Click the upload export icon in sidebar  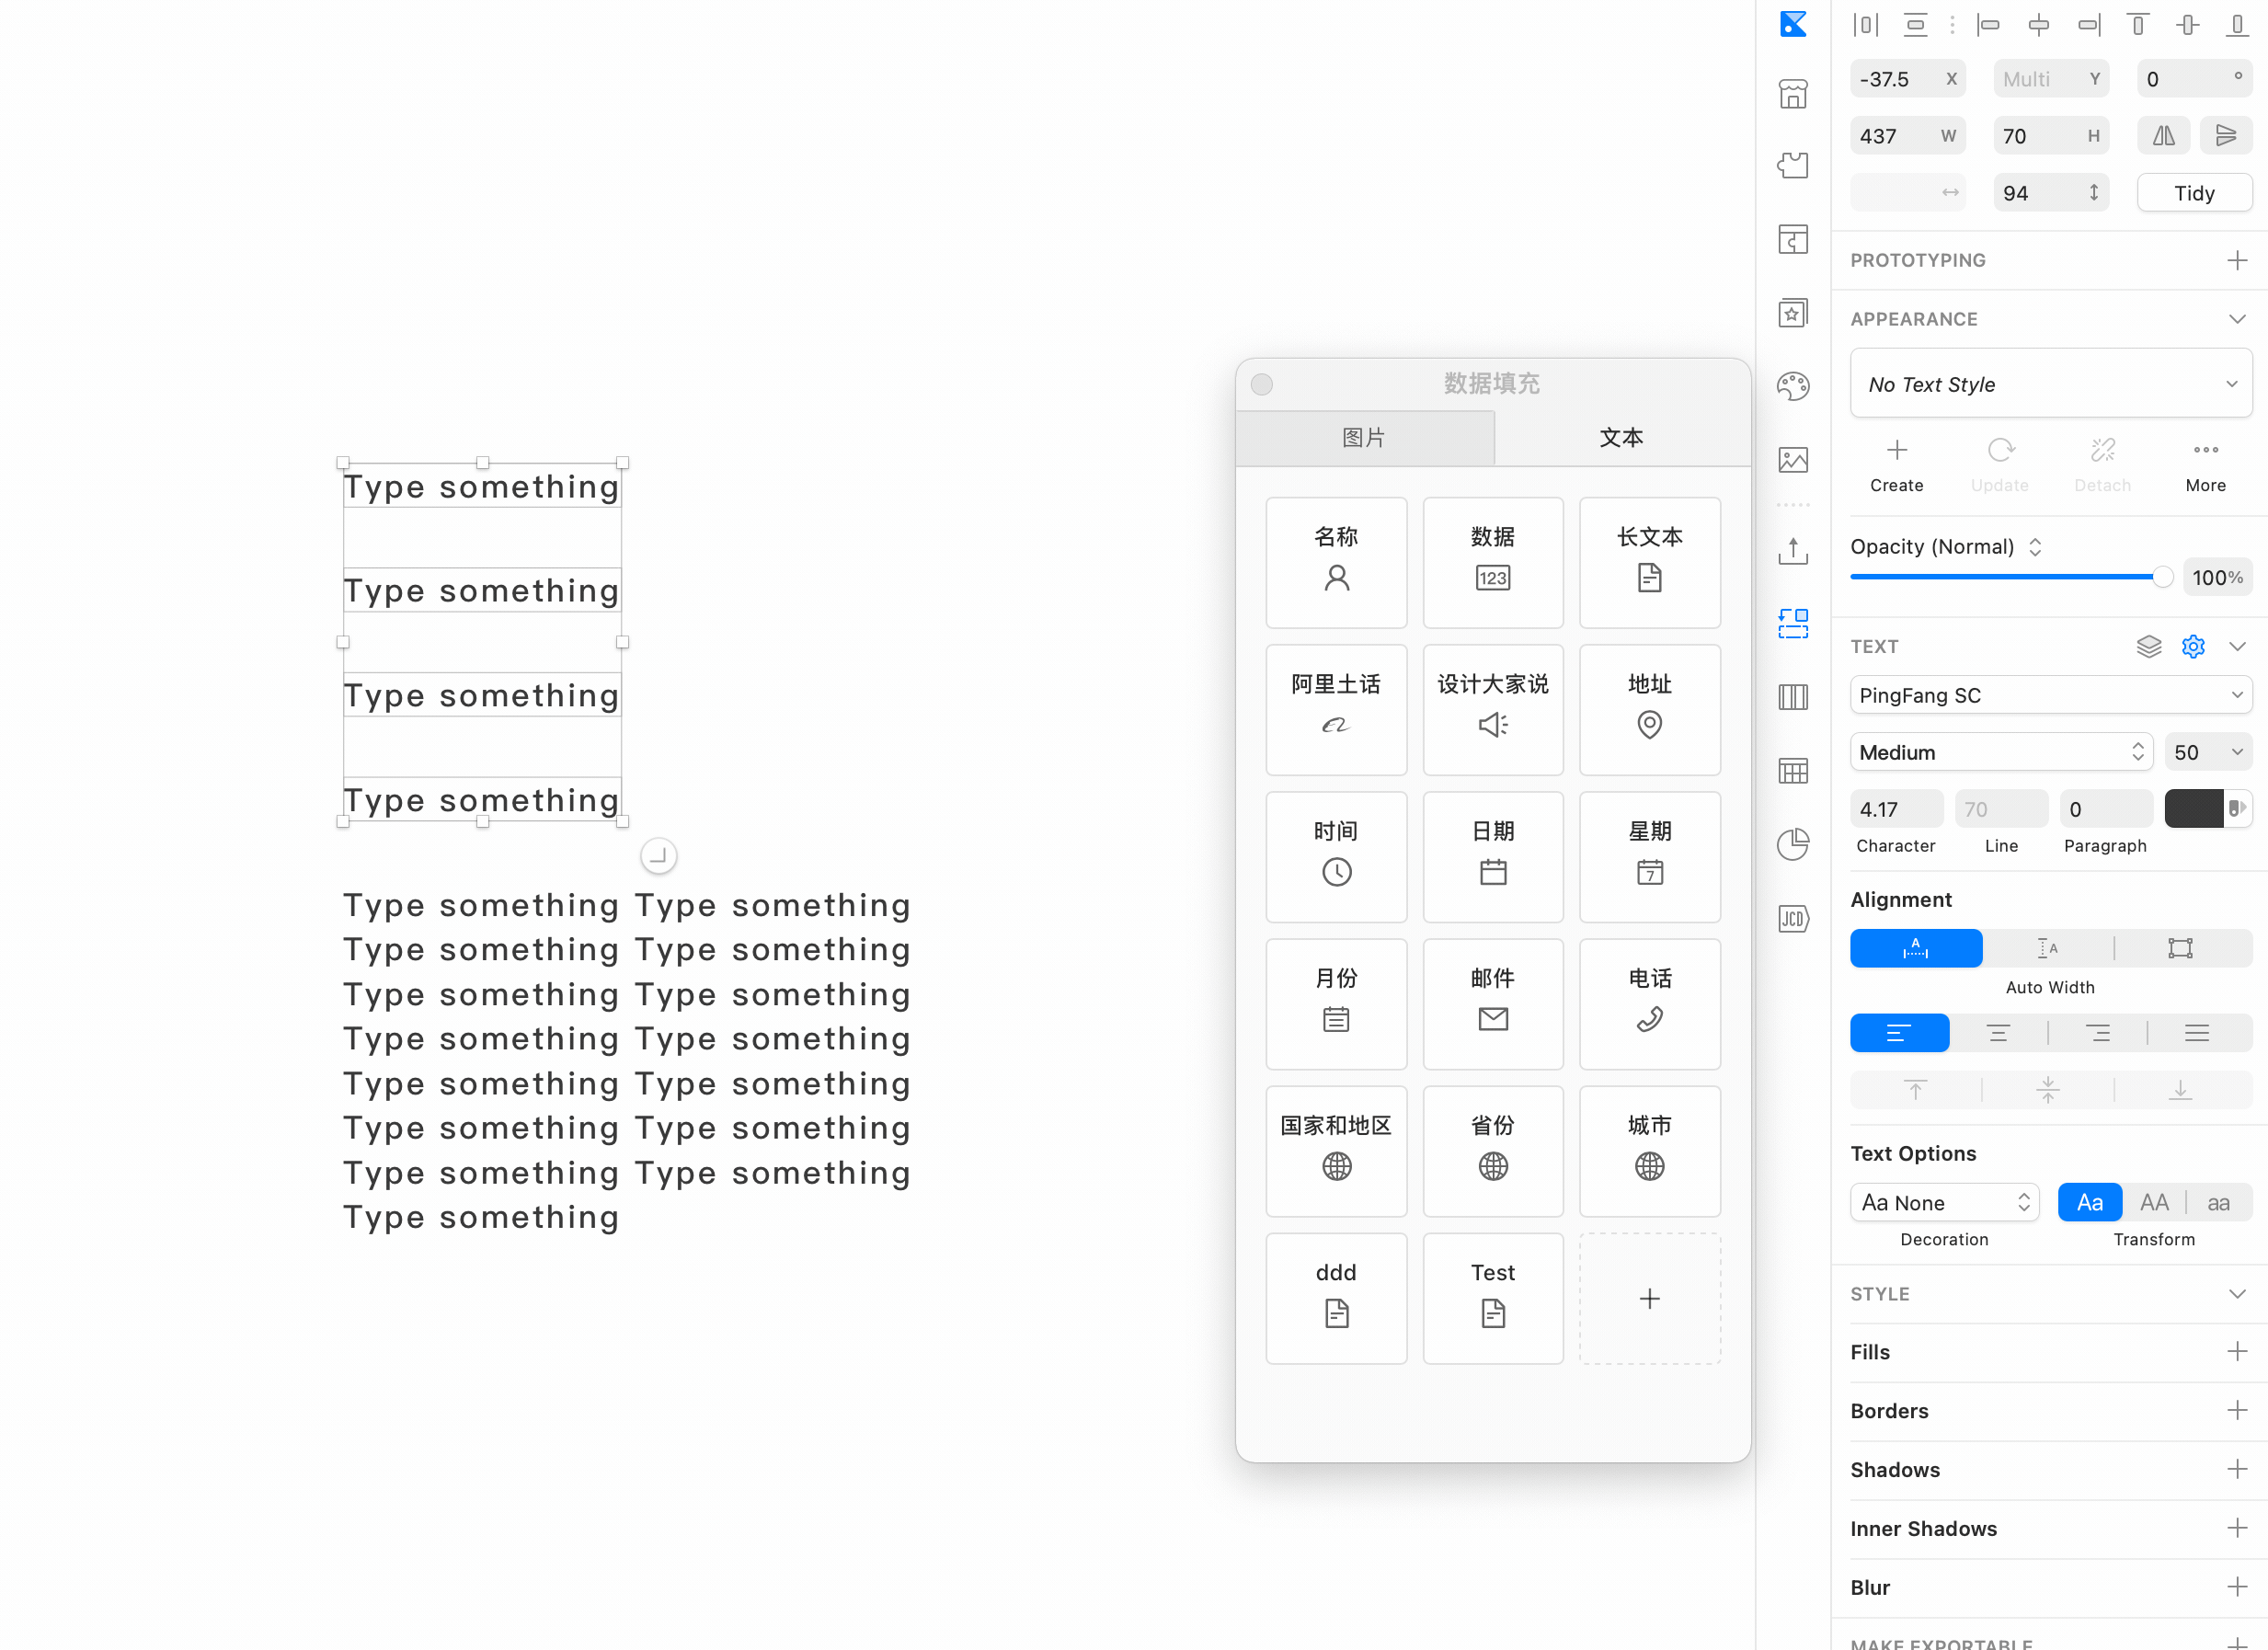pyautogui.click(x=1792, y=550)
